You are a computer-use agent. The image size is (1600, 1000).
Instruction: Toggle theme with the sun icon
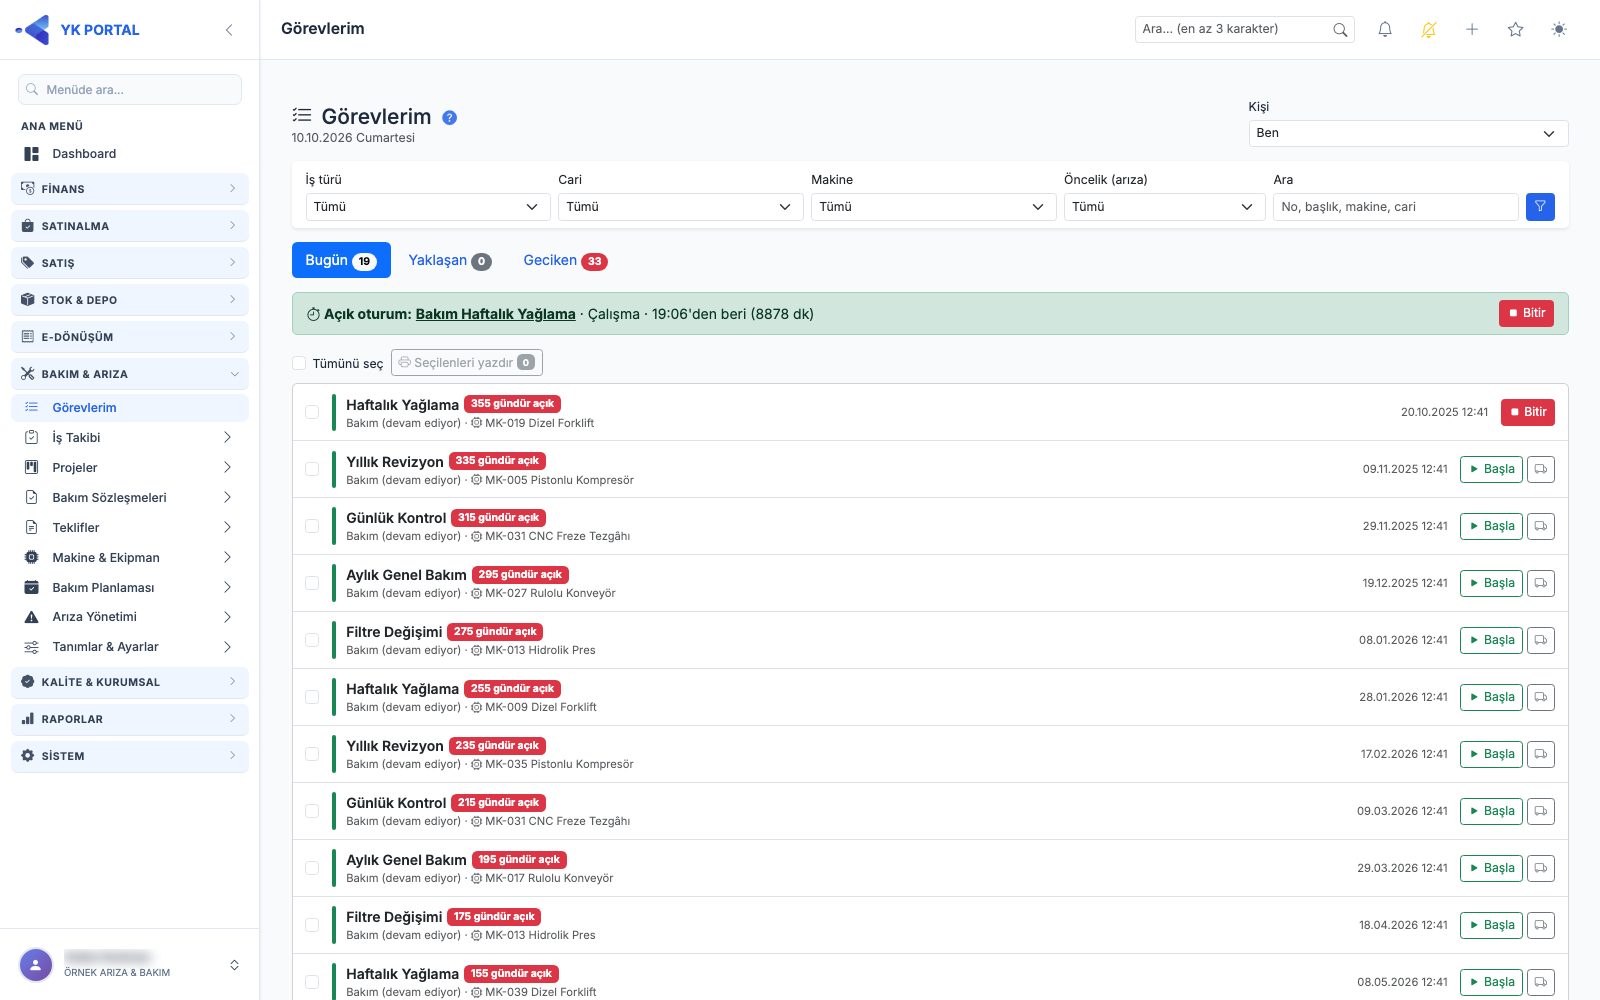tap(1559, 30)
